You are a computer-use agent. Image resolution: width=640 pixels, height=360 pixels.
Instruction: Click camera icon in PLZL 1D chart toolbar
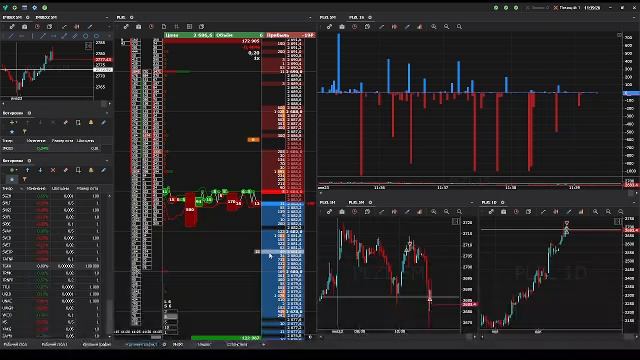503,211
